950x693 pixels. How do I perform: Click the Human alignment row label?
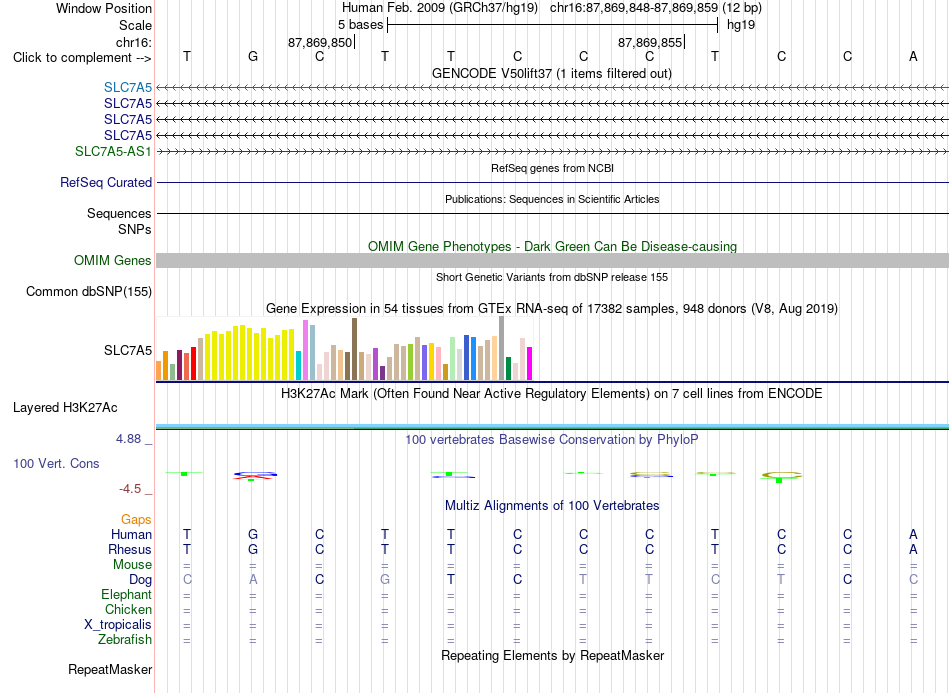pyautogui.click(x=131, y=534)
